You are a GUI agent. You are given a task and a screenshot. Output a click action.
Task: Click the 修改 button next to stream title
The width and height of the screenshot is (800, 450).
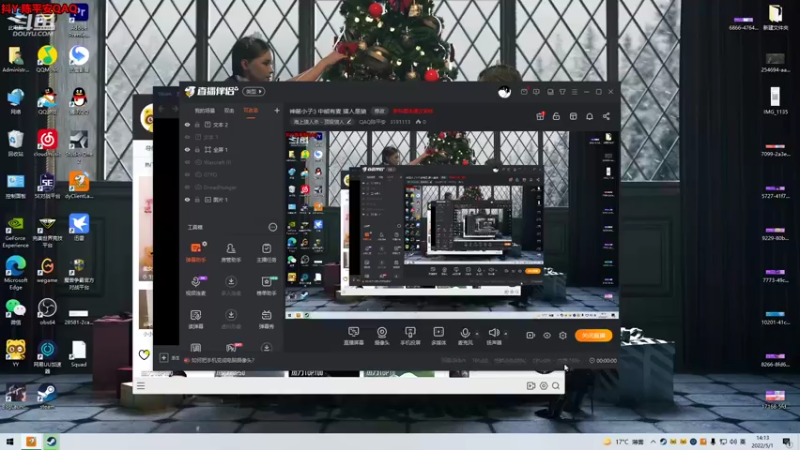tap(380, 111)
